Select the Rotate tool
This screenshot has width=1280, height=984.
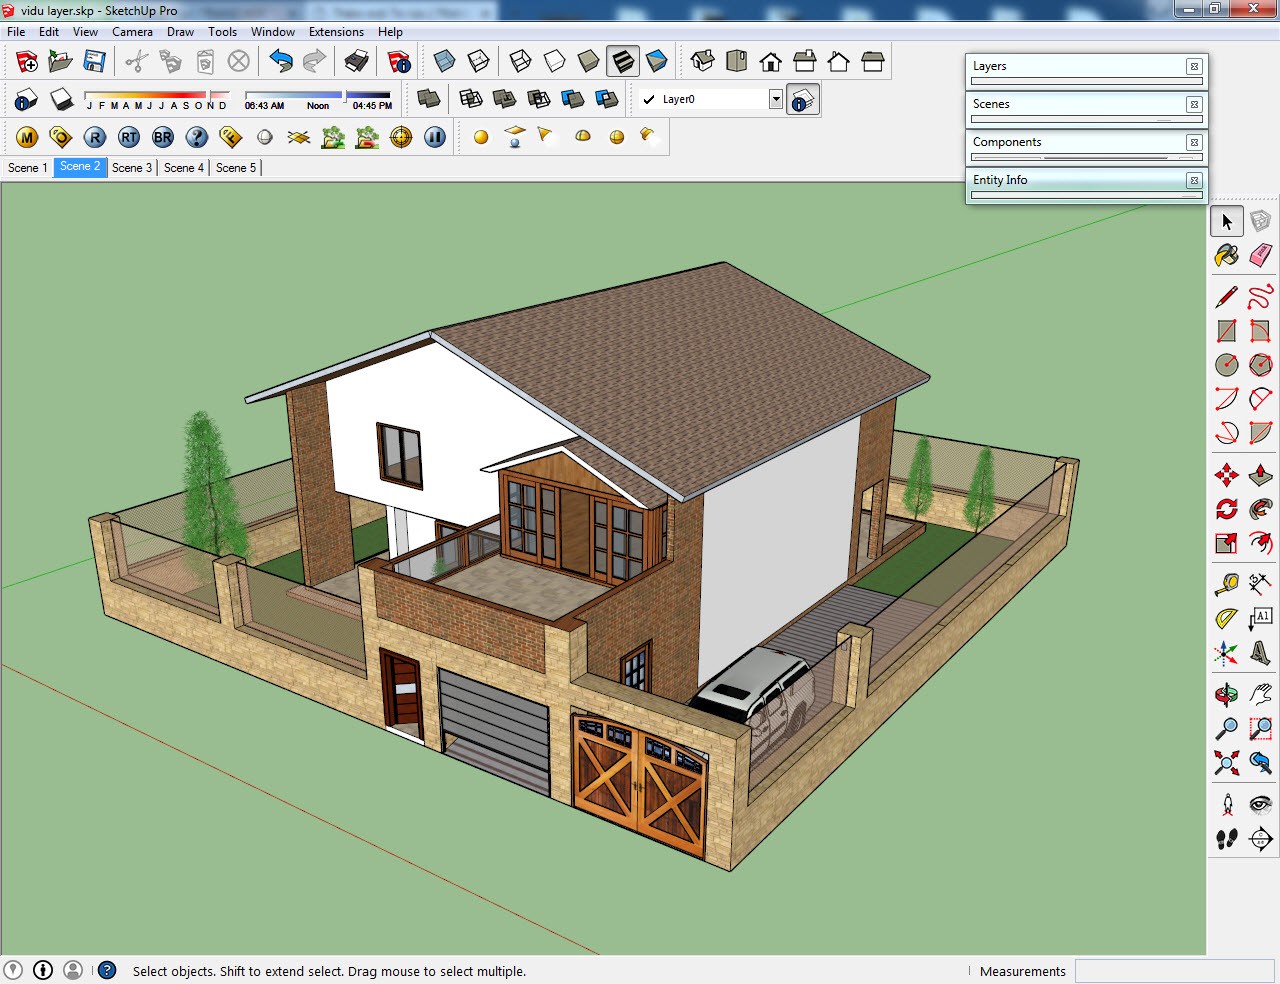1227,509
